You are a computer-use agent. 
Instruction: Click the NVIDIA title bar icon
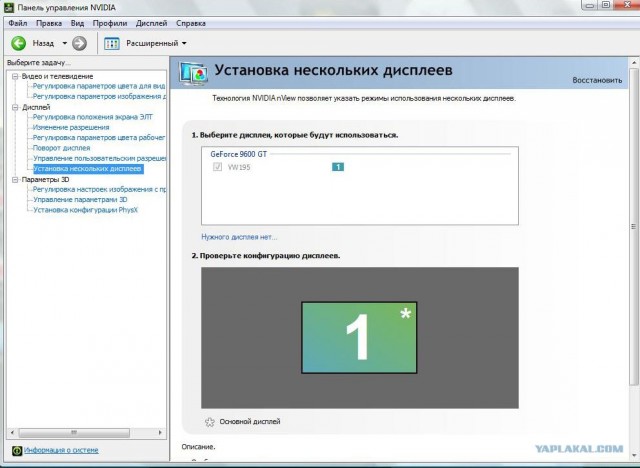click(9, 7)
